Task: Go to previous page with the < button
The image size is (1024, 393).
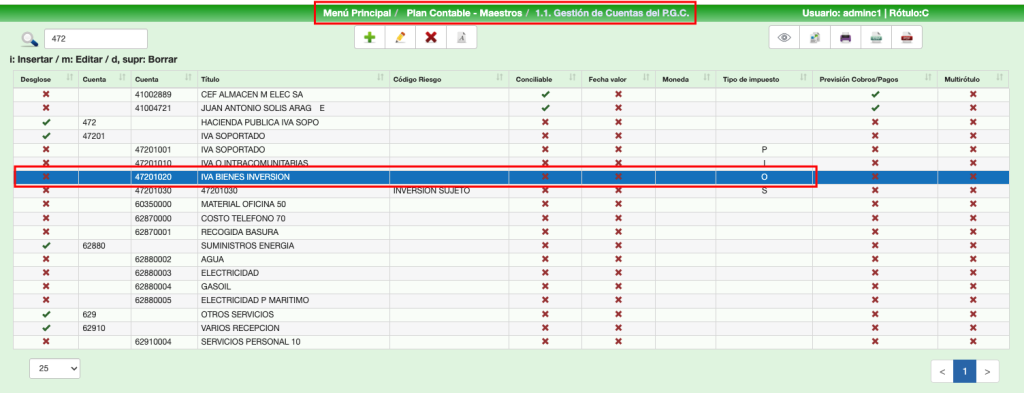Action: point(942,371)
